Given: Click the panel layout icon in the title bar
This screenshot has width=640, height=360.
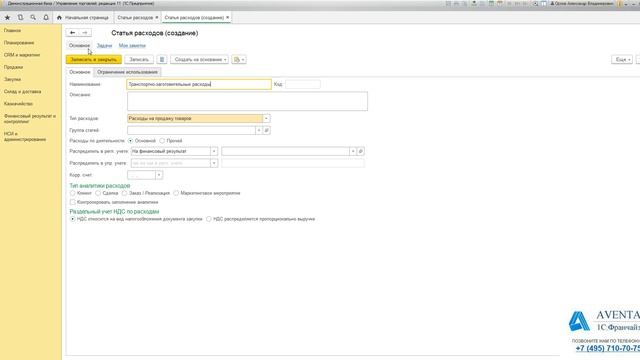Looking at the screenshot, I should click(x=544, y=3).
